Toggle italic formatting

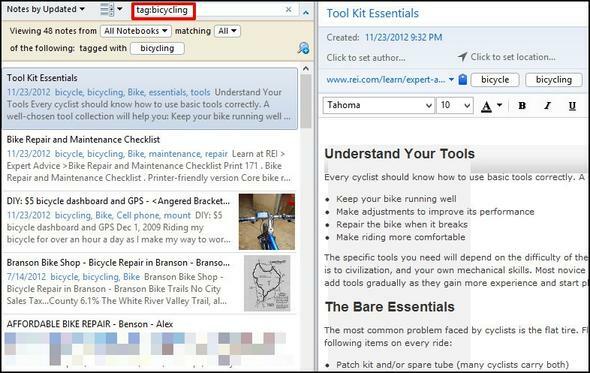click(x=547, y=106)
